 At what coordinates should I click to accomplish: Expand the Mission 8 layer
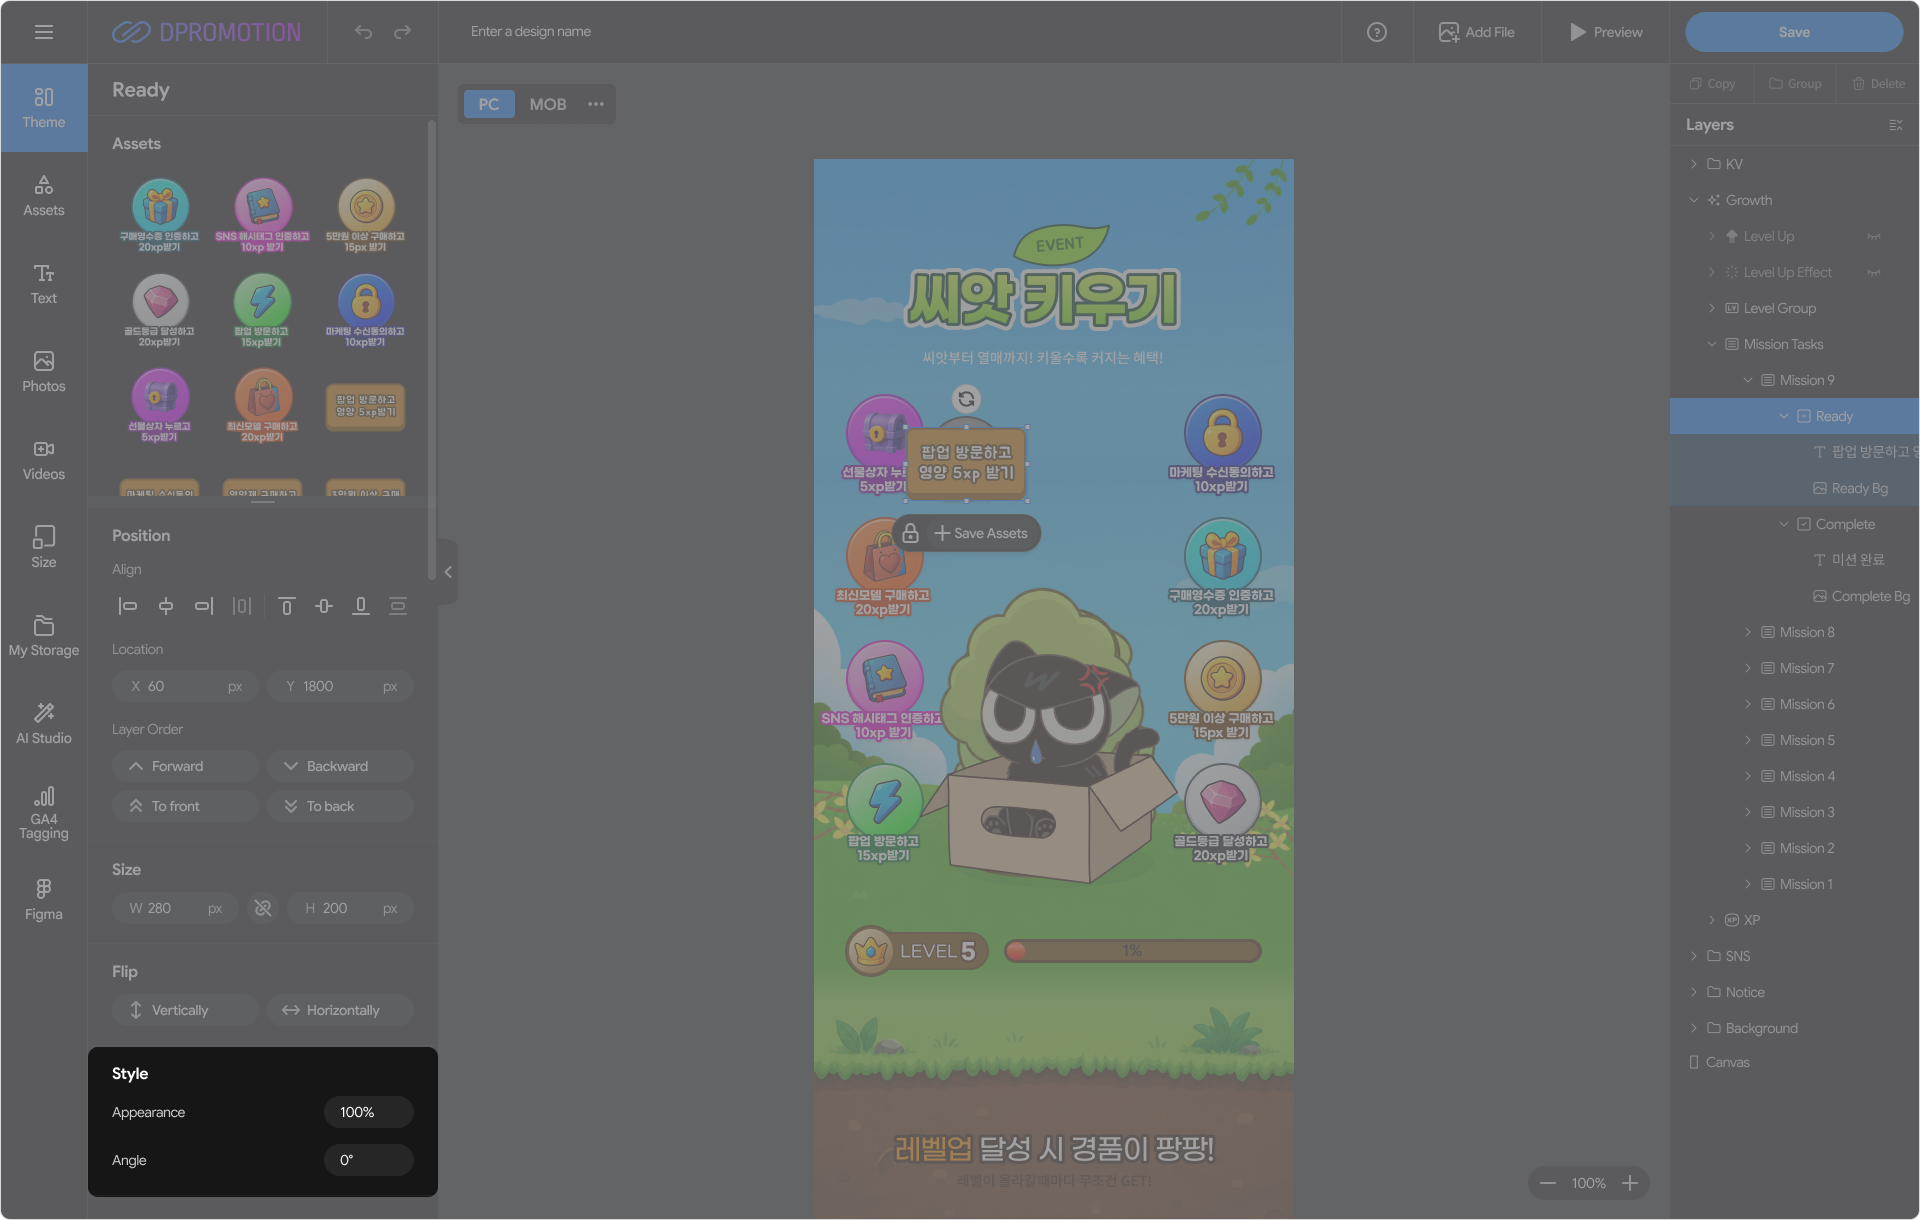[1748, 632]
